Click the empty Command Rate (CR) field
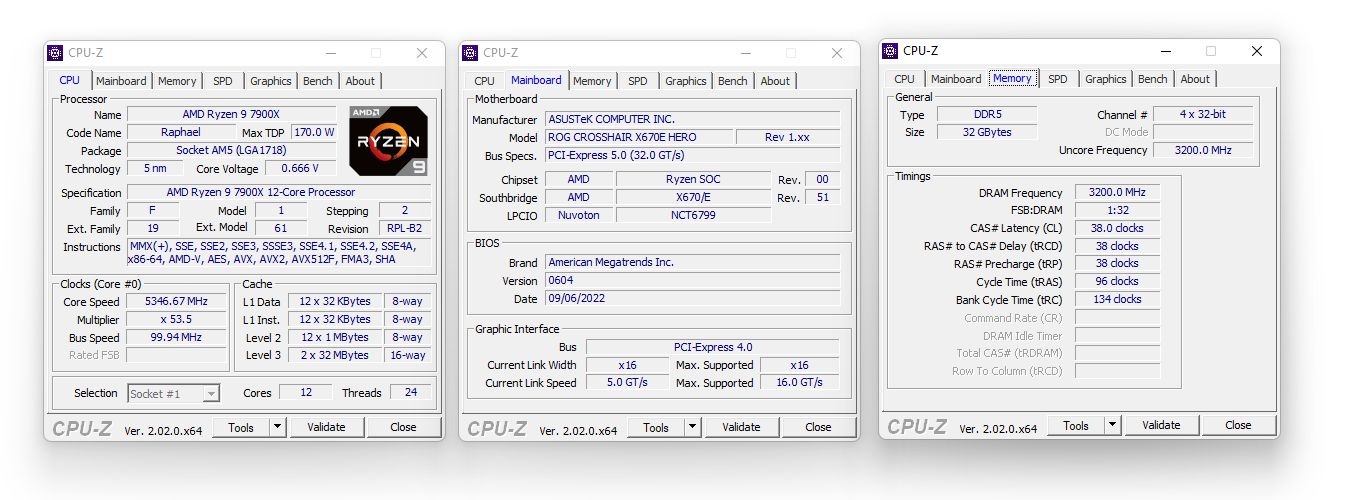The image size is (1352, 500). pyautogui.click(x=1117, y=318)
